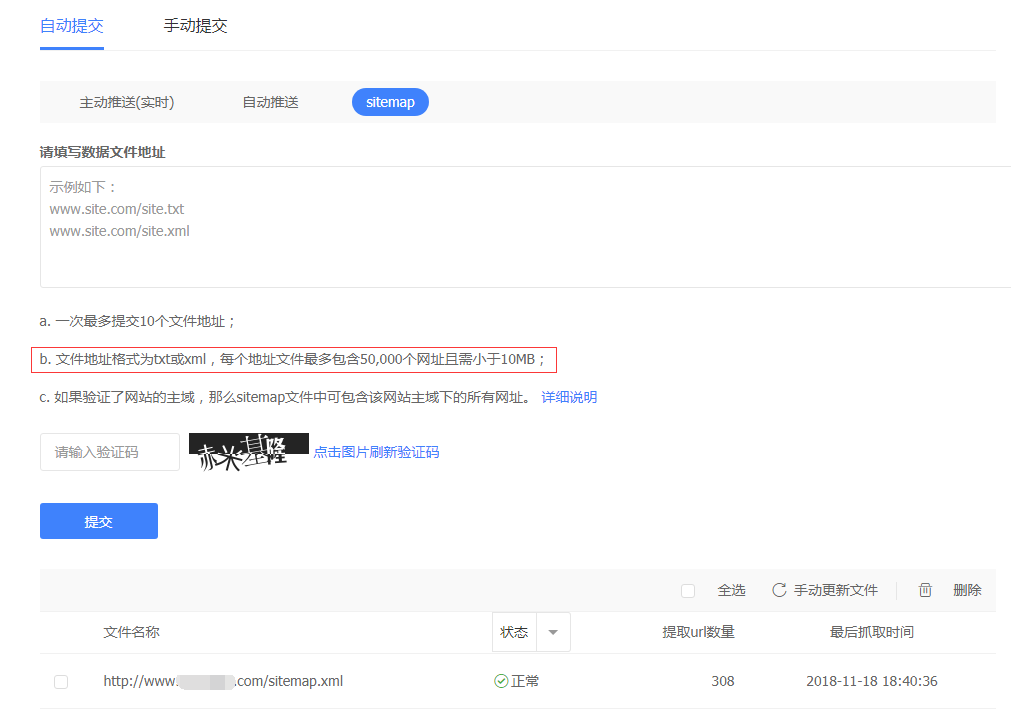Viewport: 1011px width, 714px height.
Task: Select the sitemap pill tab
Action: [390, 102]
